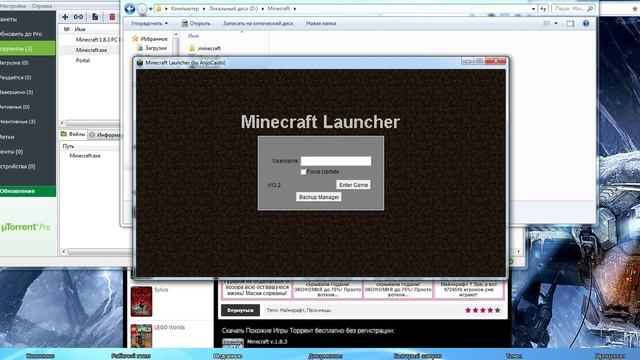Switch to the Информация tab in uTorrent
This screenshot has height=360, width=640.
coord(104,135)
